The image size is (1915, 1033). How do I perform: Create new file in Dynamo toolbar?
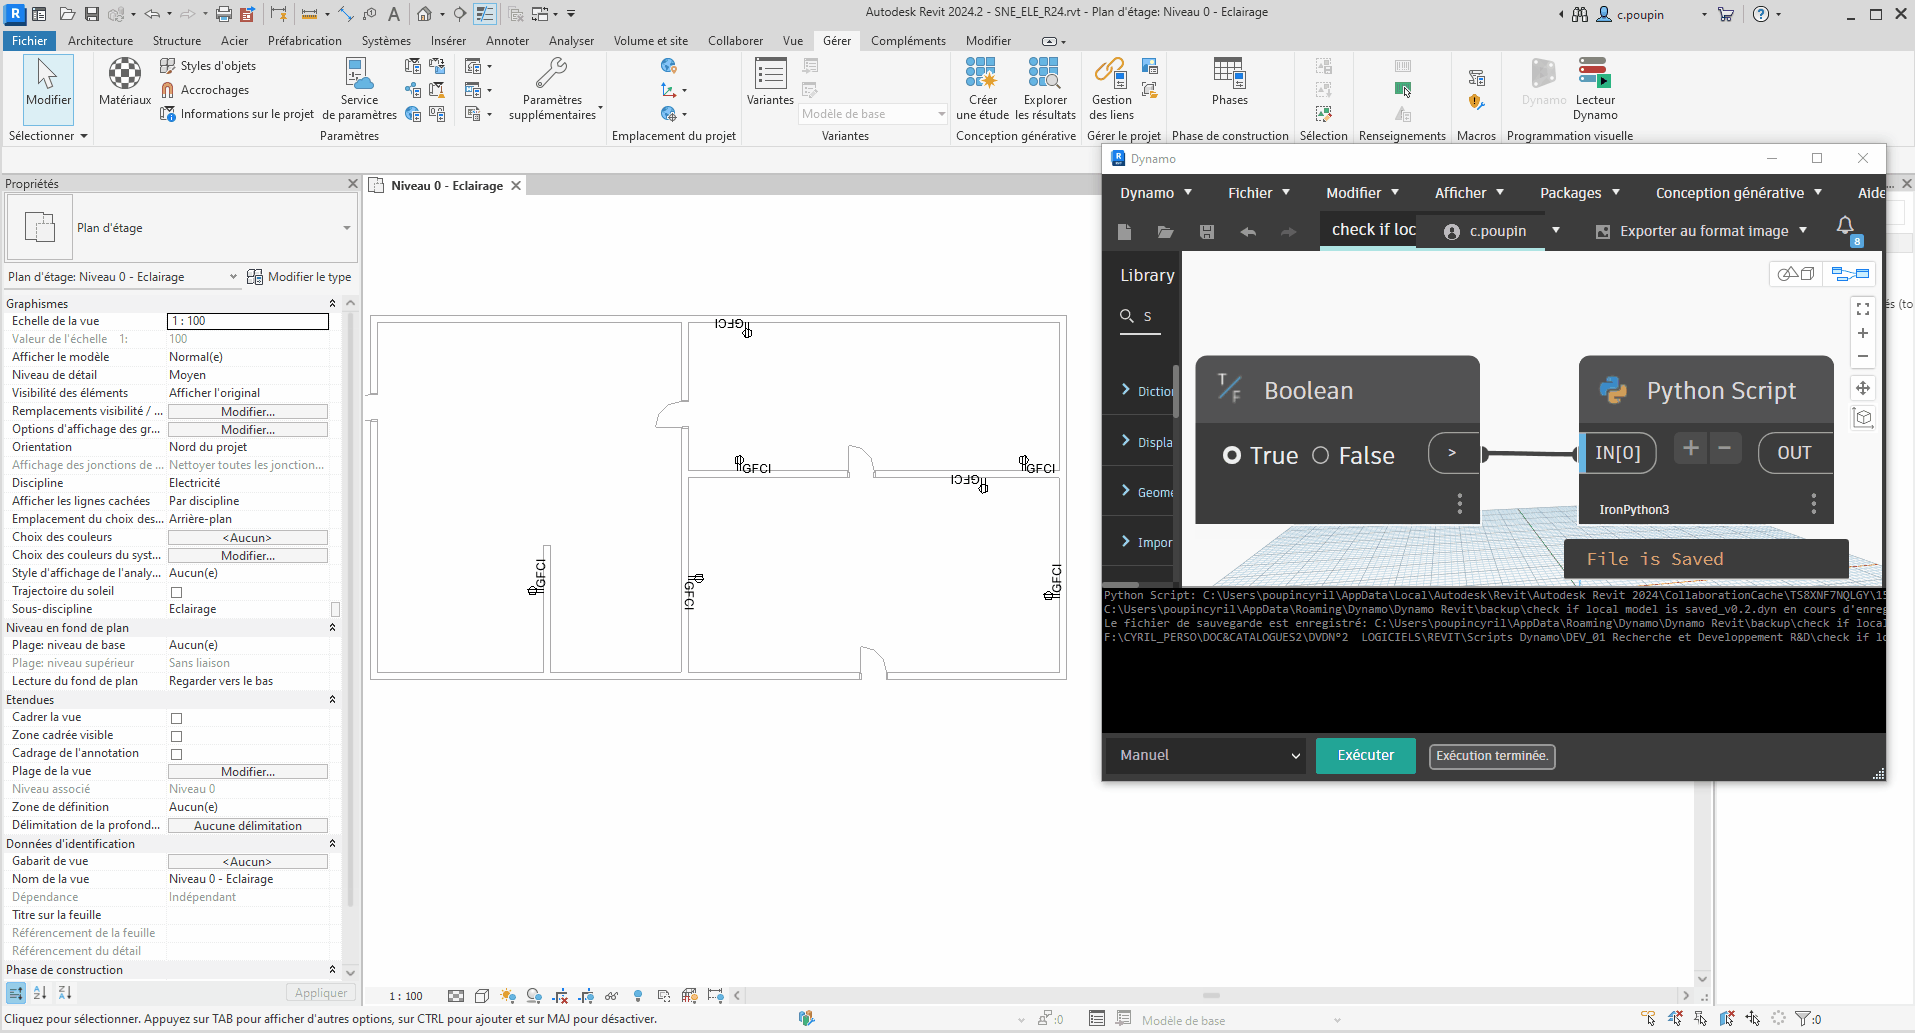pos(1124,232)
